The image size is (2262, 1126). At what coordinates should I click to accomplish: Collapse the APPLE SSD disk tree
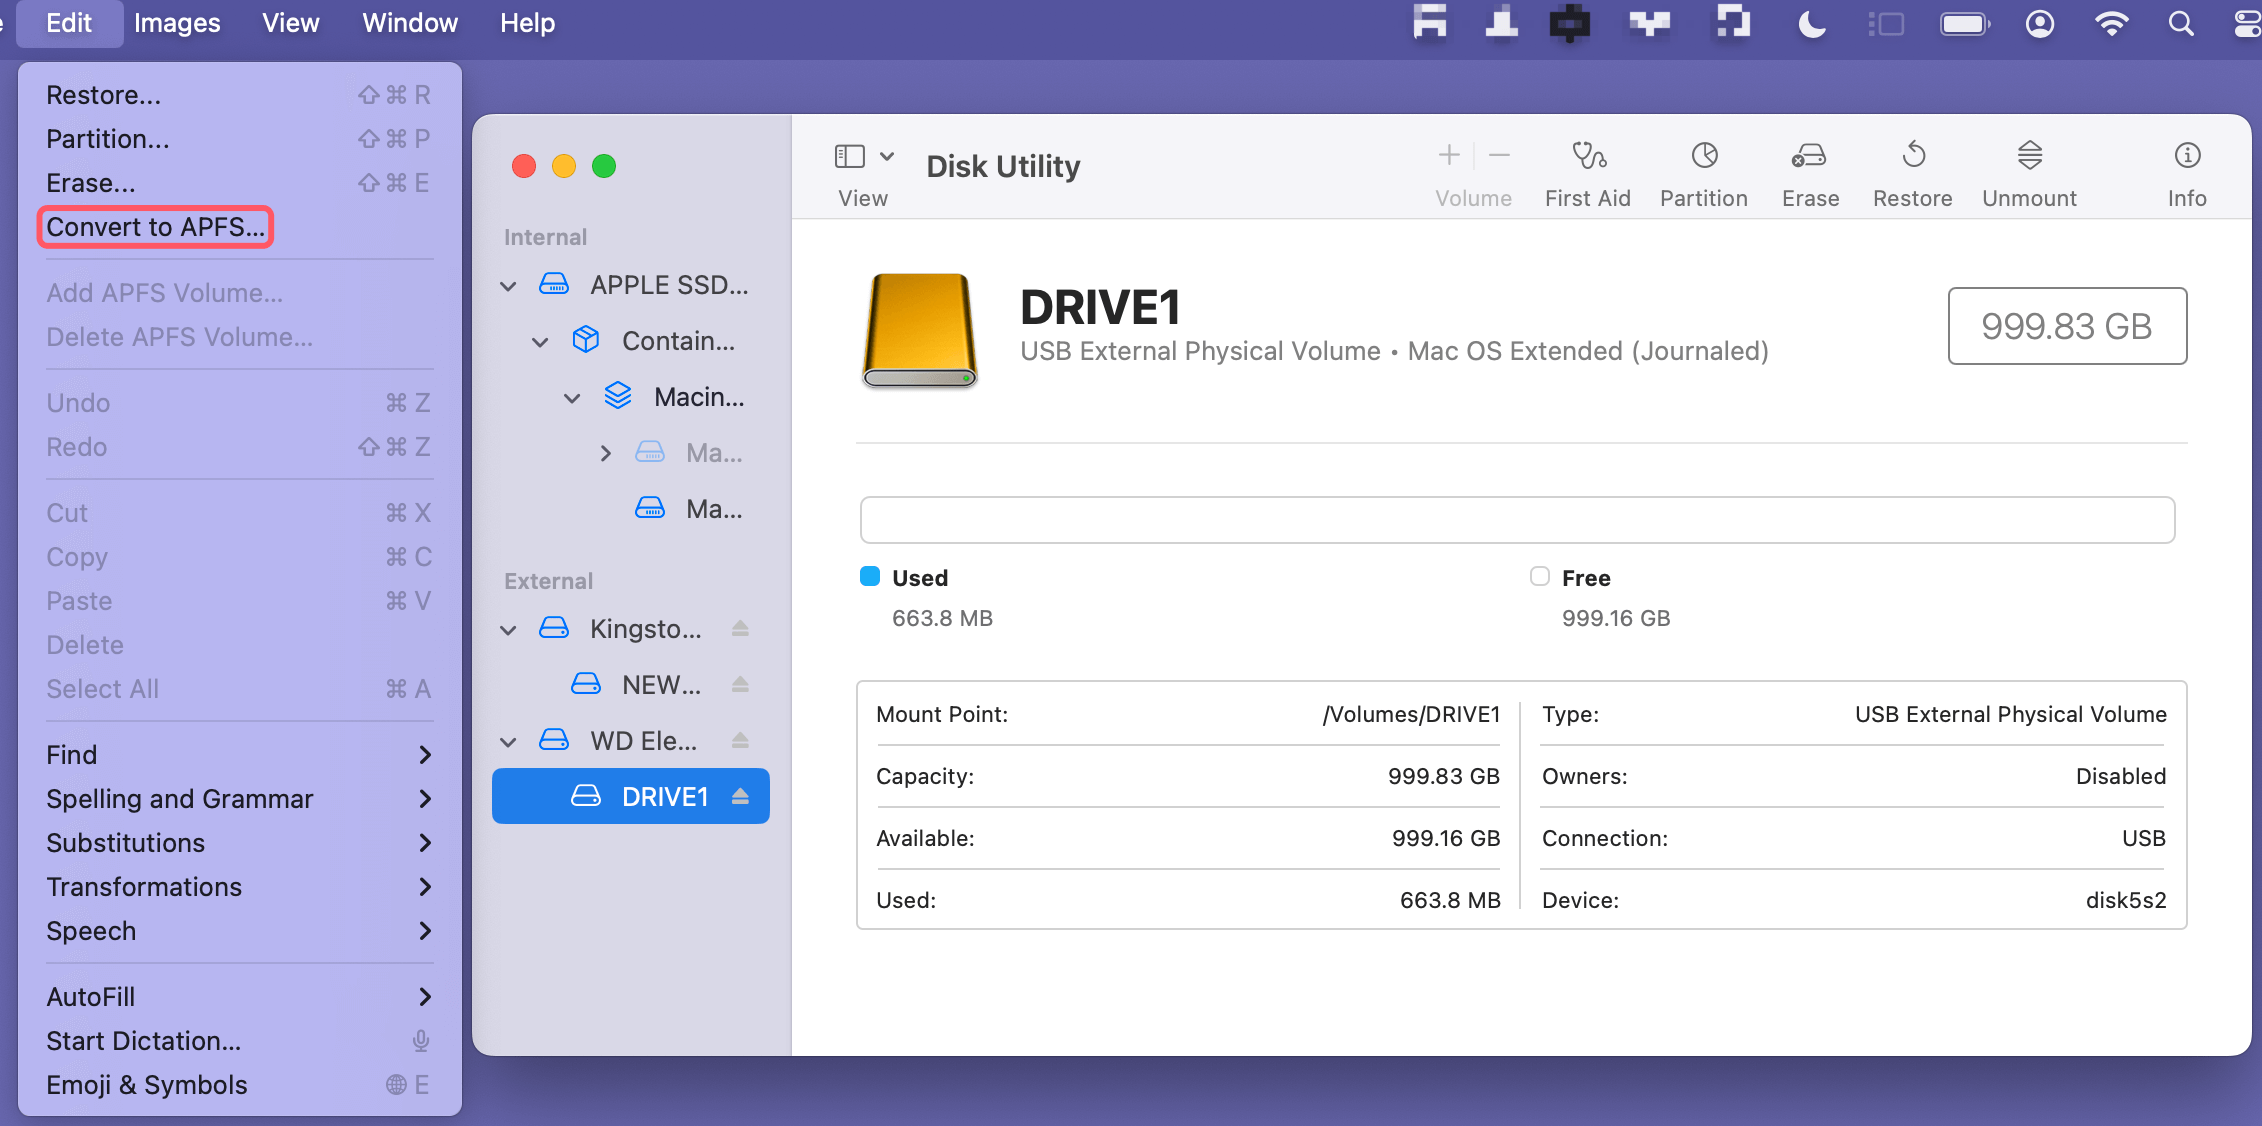pyautogui.click(x=508, y=286)
